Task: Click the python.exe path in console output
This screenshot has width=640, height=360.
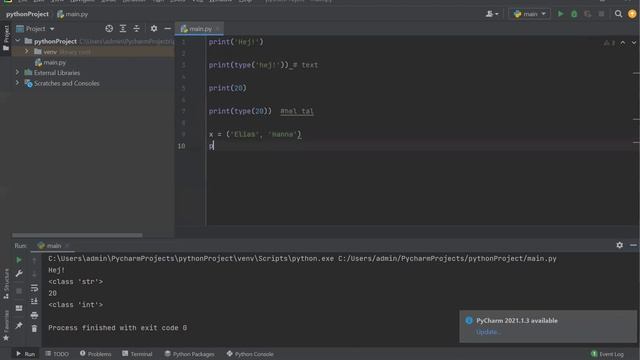Action: coord(191,259)
